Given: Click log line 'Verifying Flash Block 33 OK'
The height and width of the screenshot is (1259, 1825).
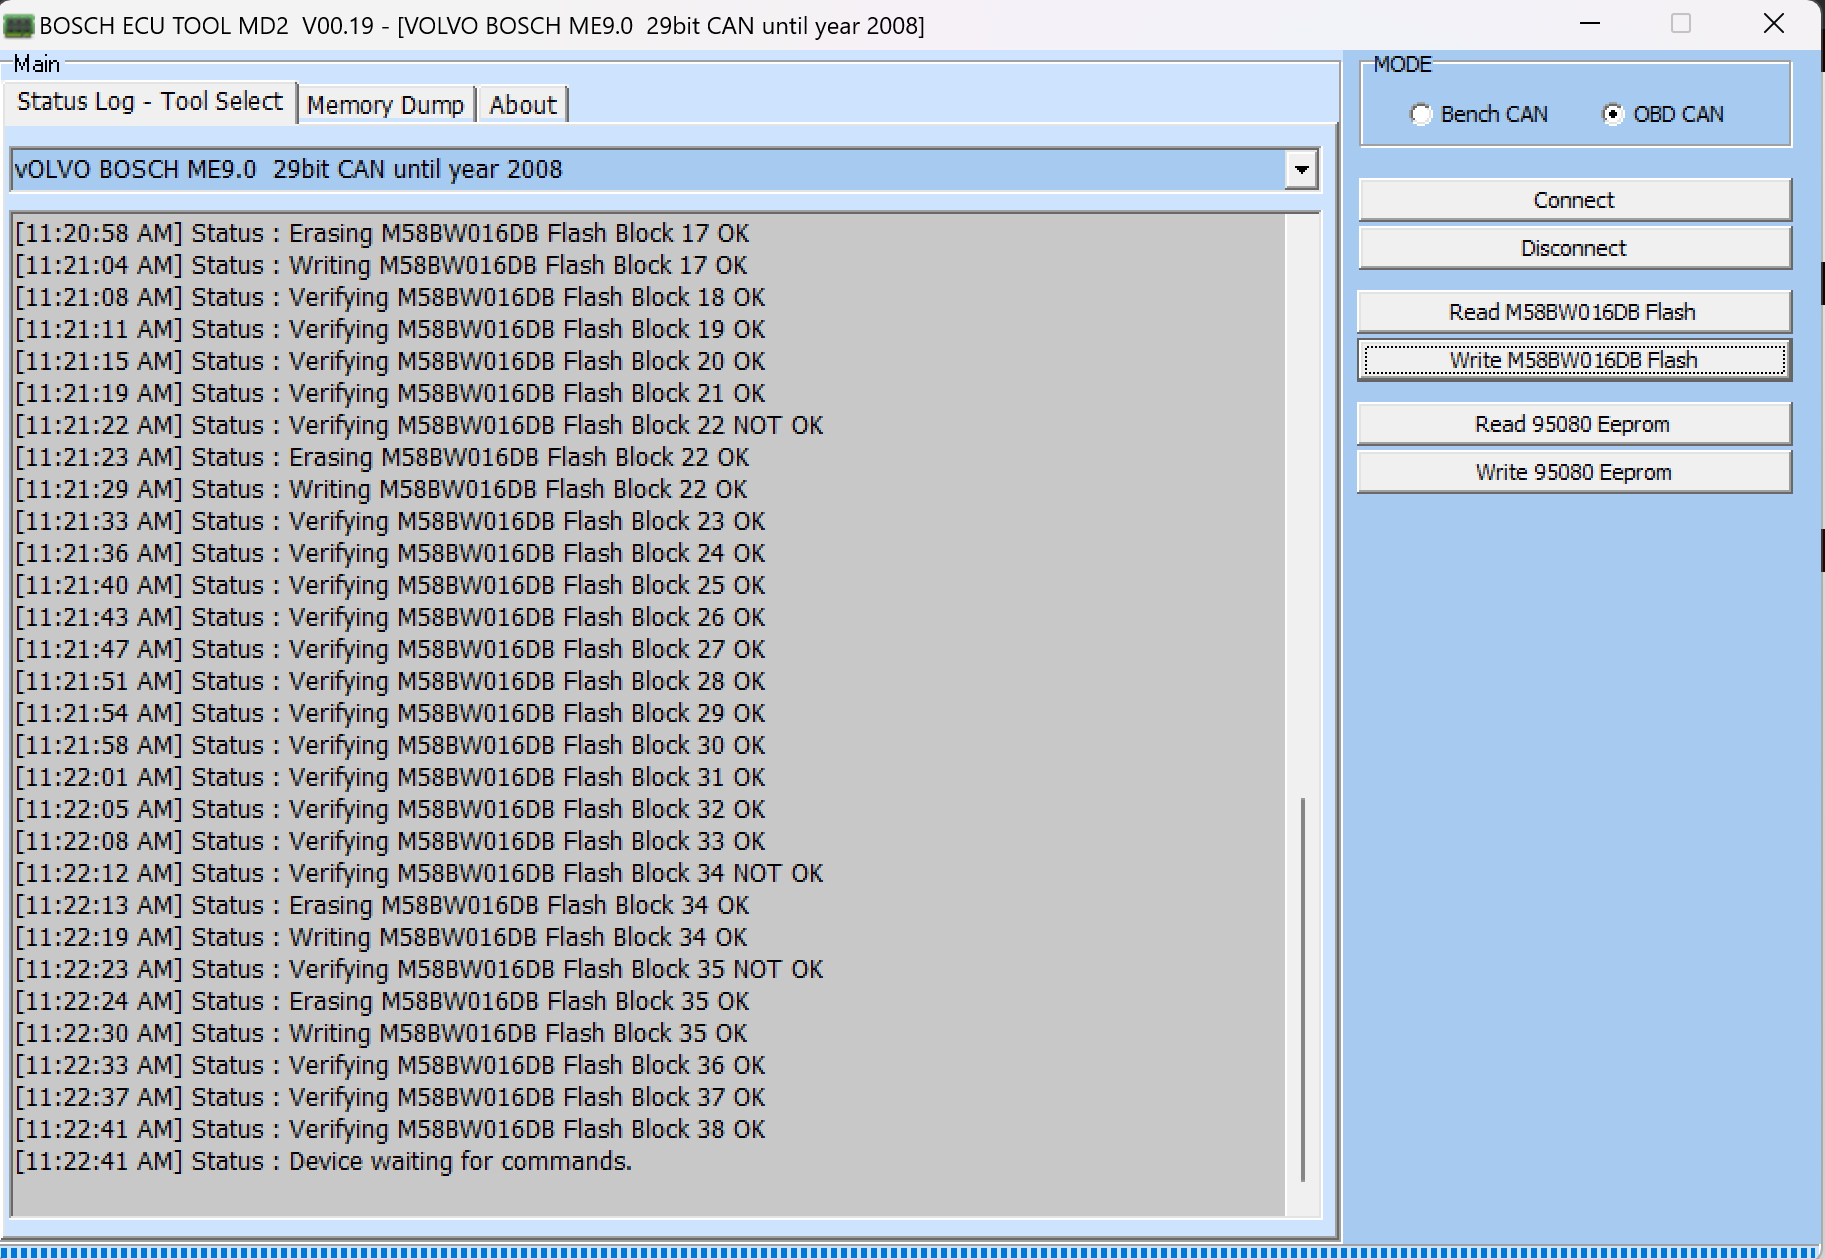Looking at the screenshot, I should (x=390, y=841).
